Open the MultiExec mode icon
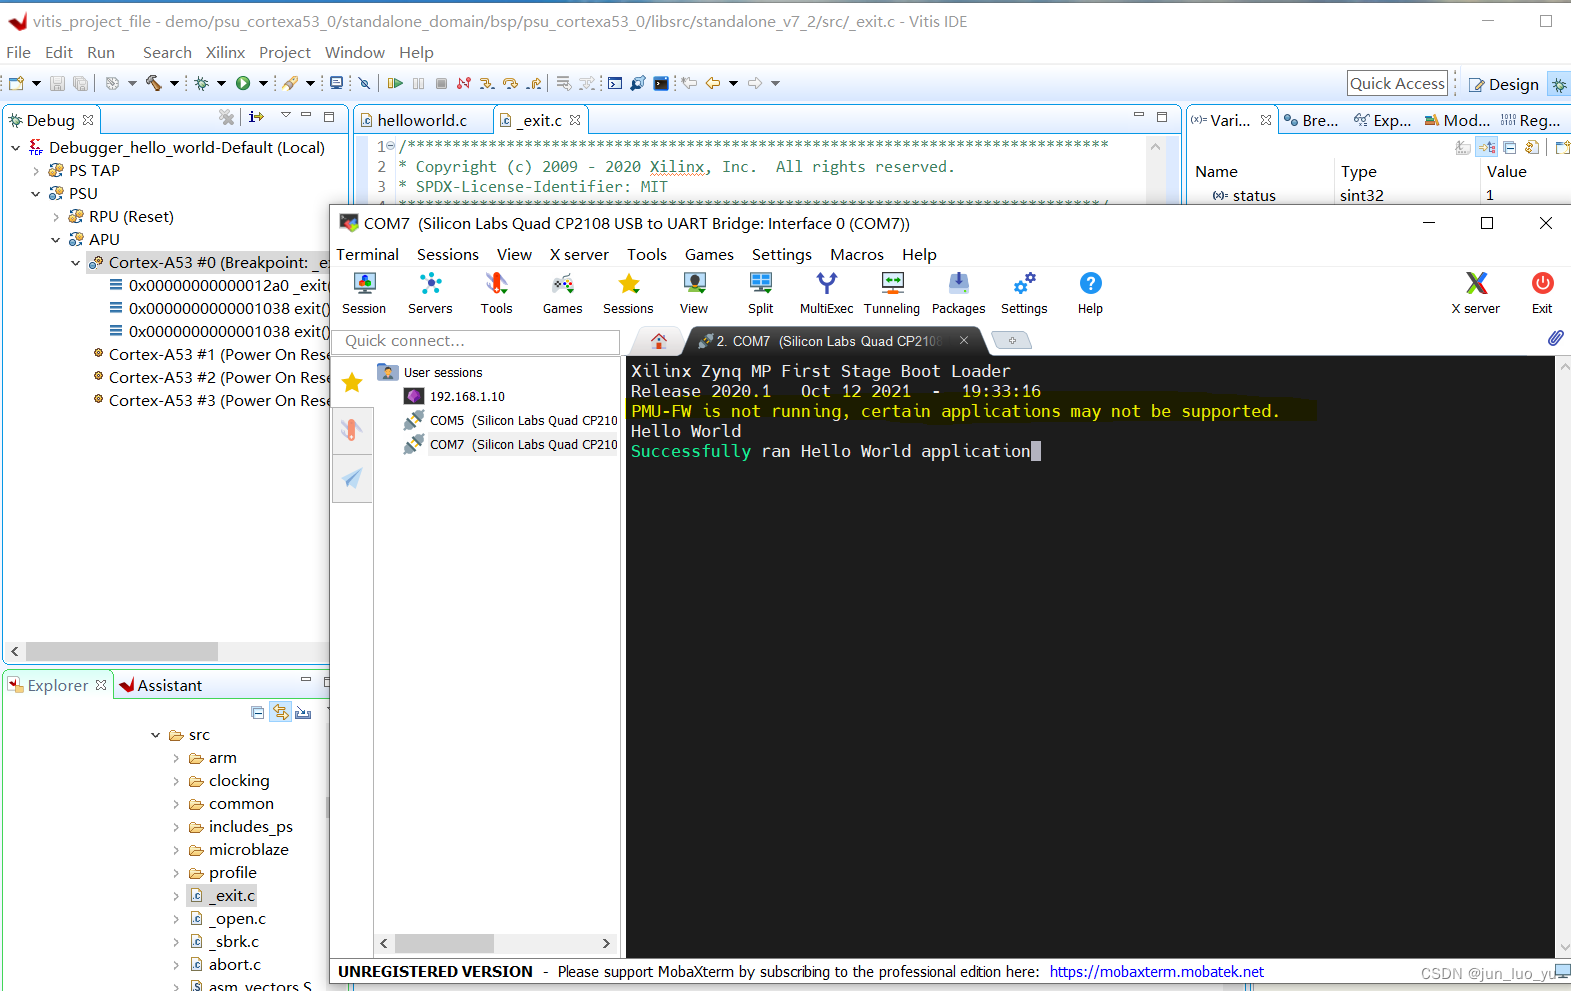Viewport: 1571px width, 991px height. tap(826, 293)
